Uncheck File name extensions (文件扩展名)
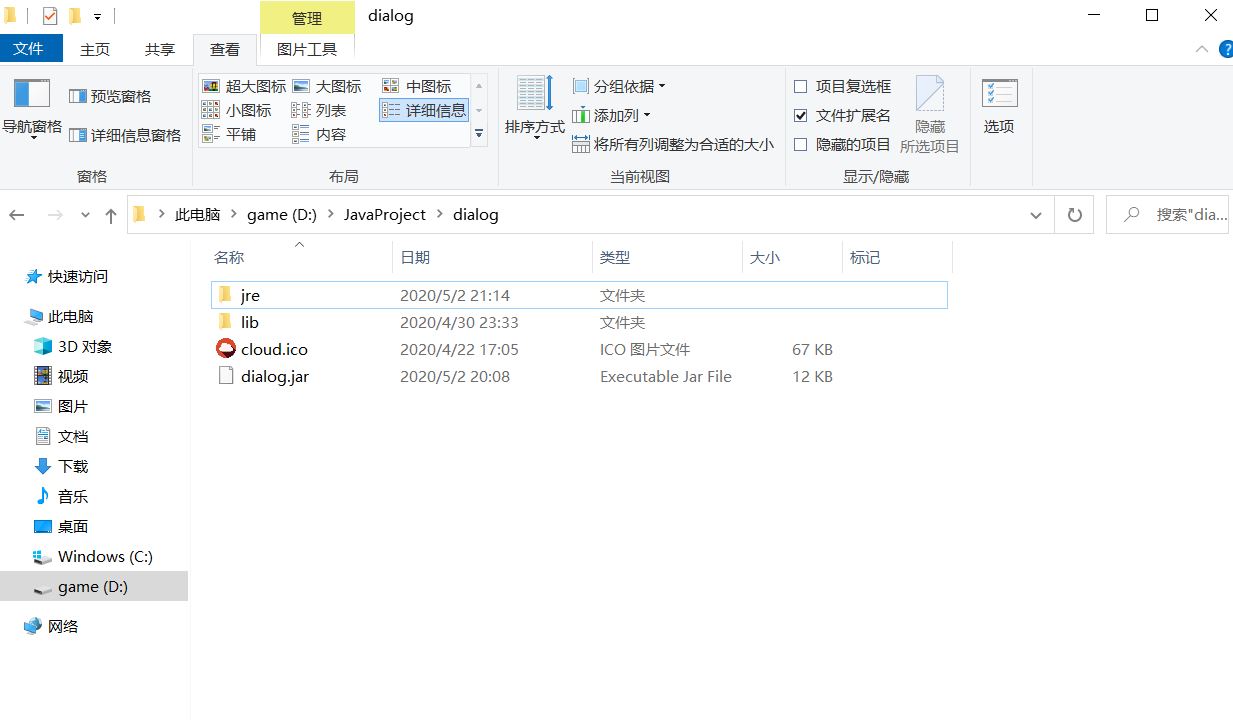 (x=800, y=115)
